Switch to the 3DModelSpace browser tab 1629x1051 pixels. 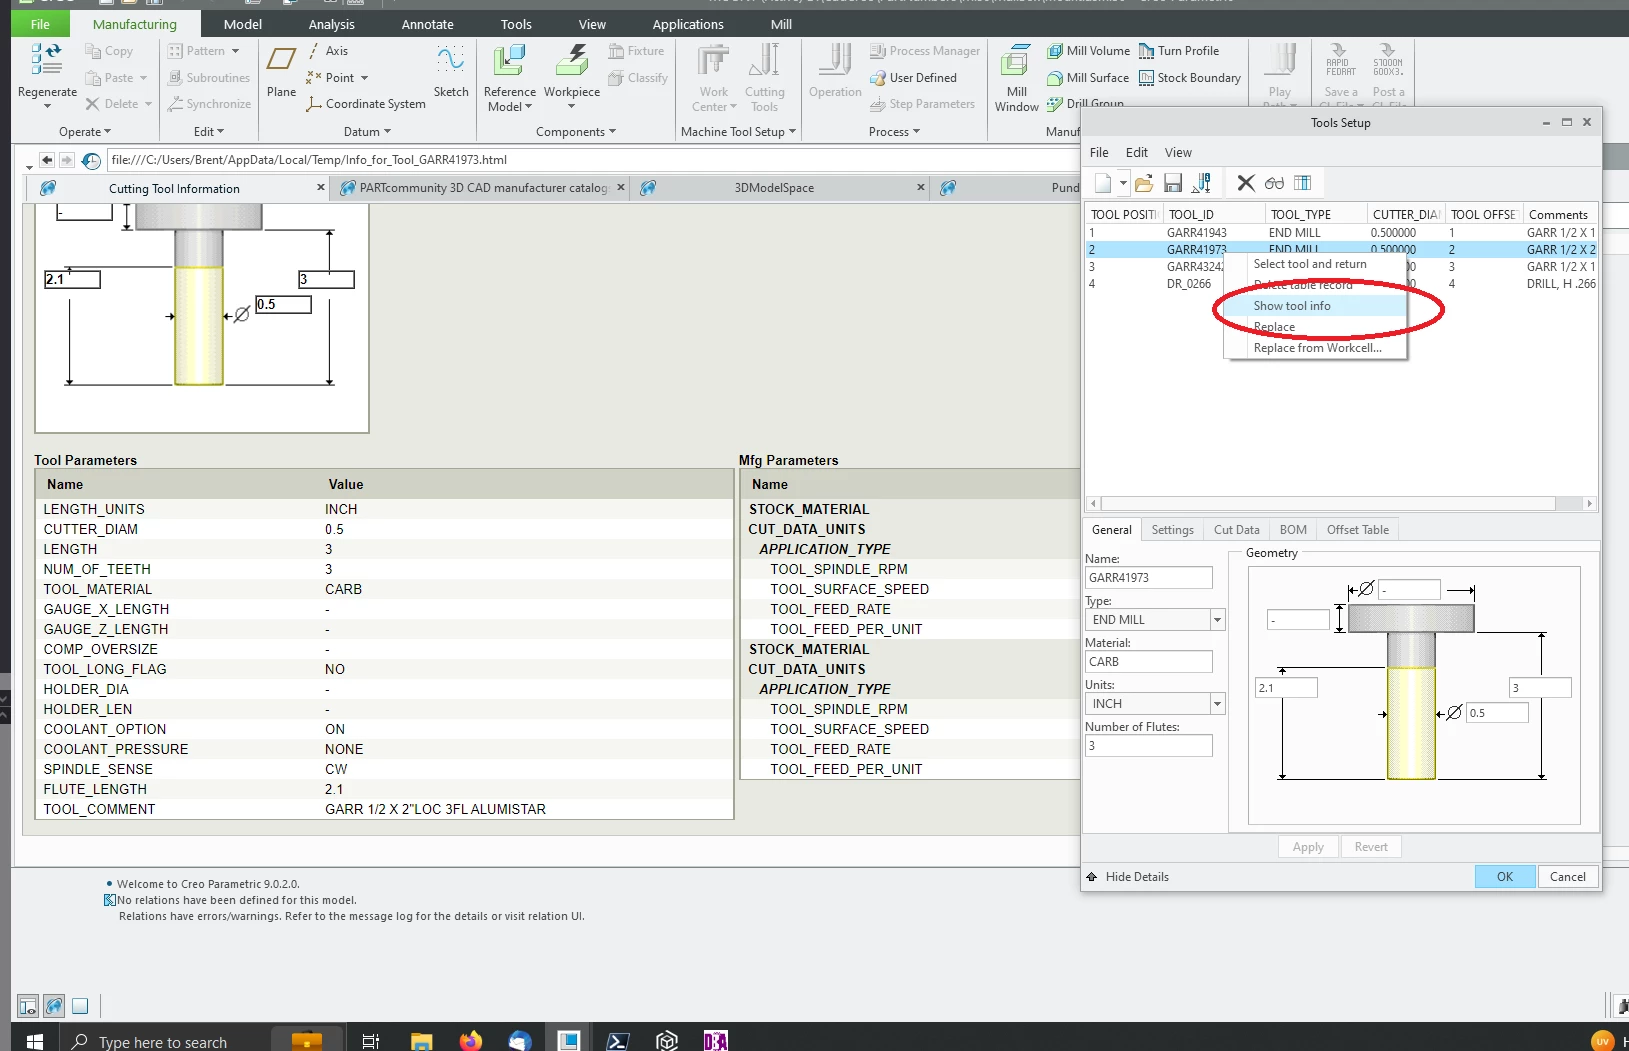[x=775, y=188]
